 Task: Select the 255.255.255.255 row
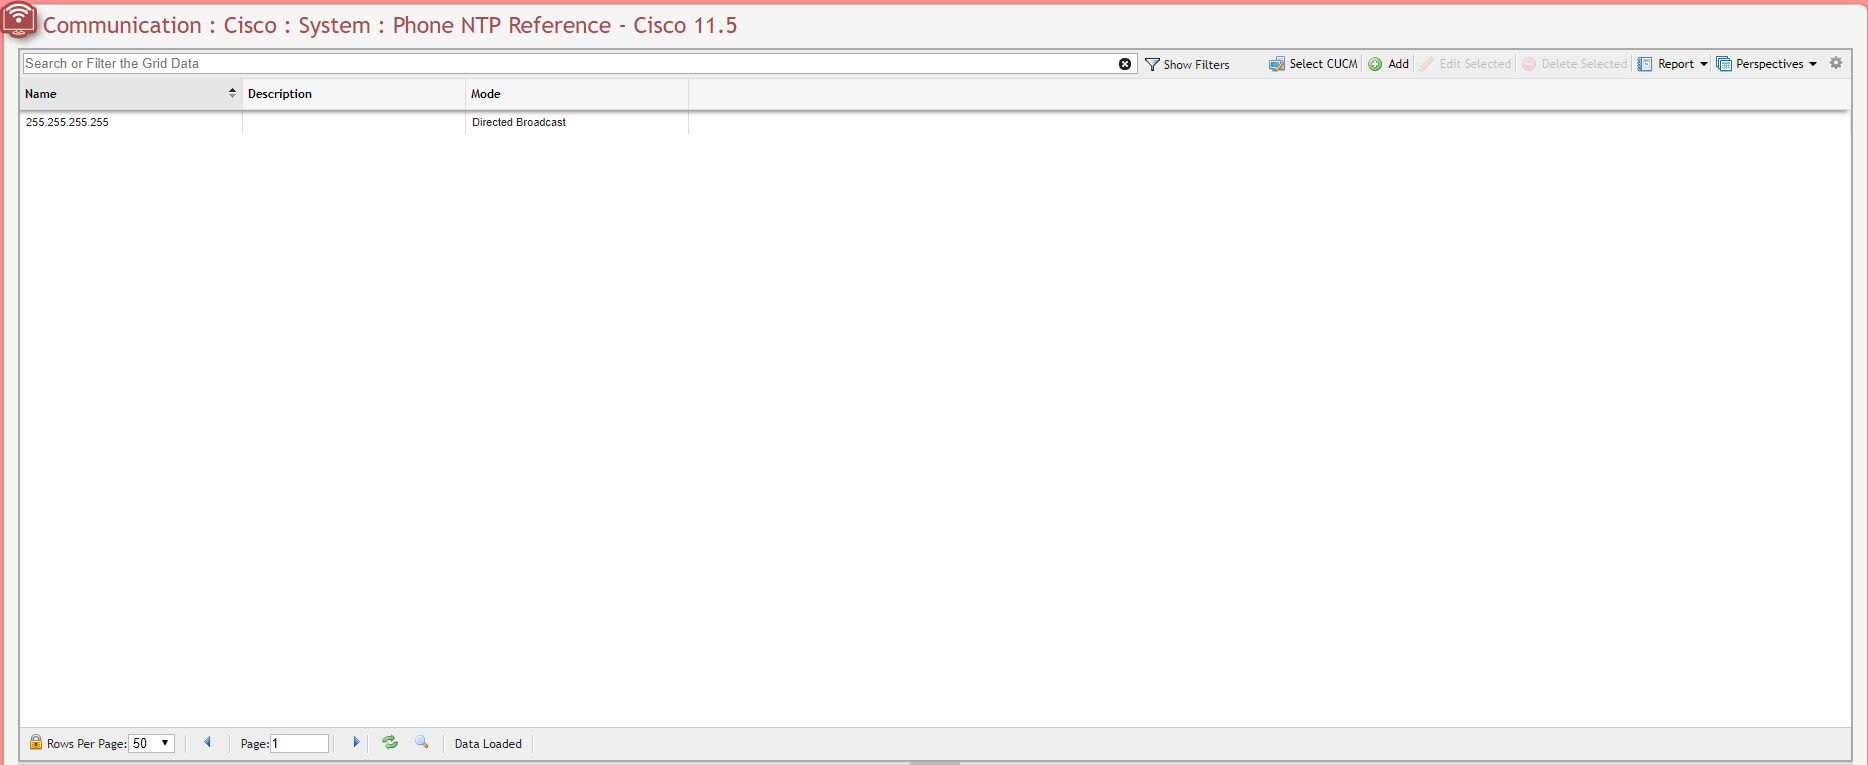[x=67, y=122]
